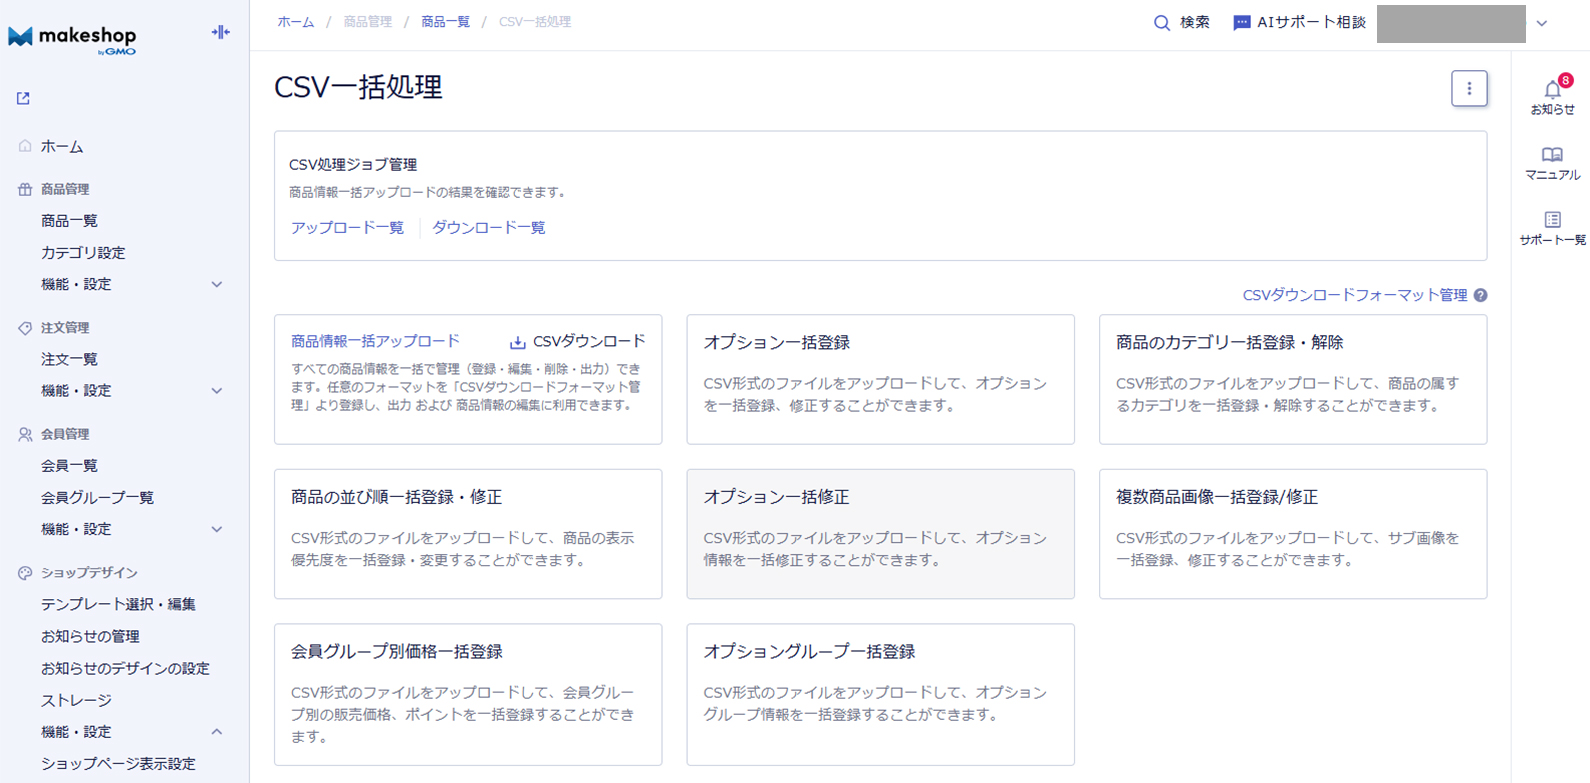Screen dimensions: 1590x783
Task: Open 会員一覧 in sidebar
Action: (x=69, y=466)
